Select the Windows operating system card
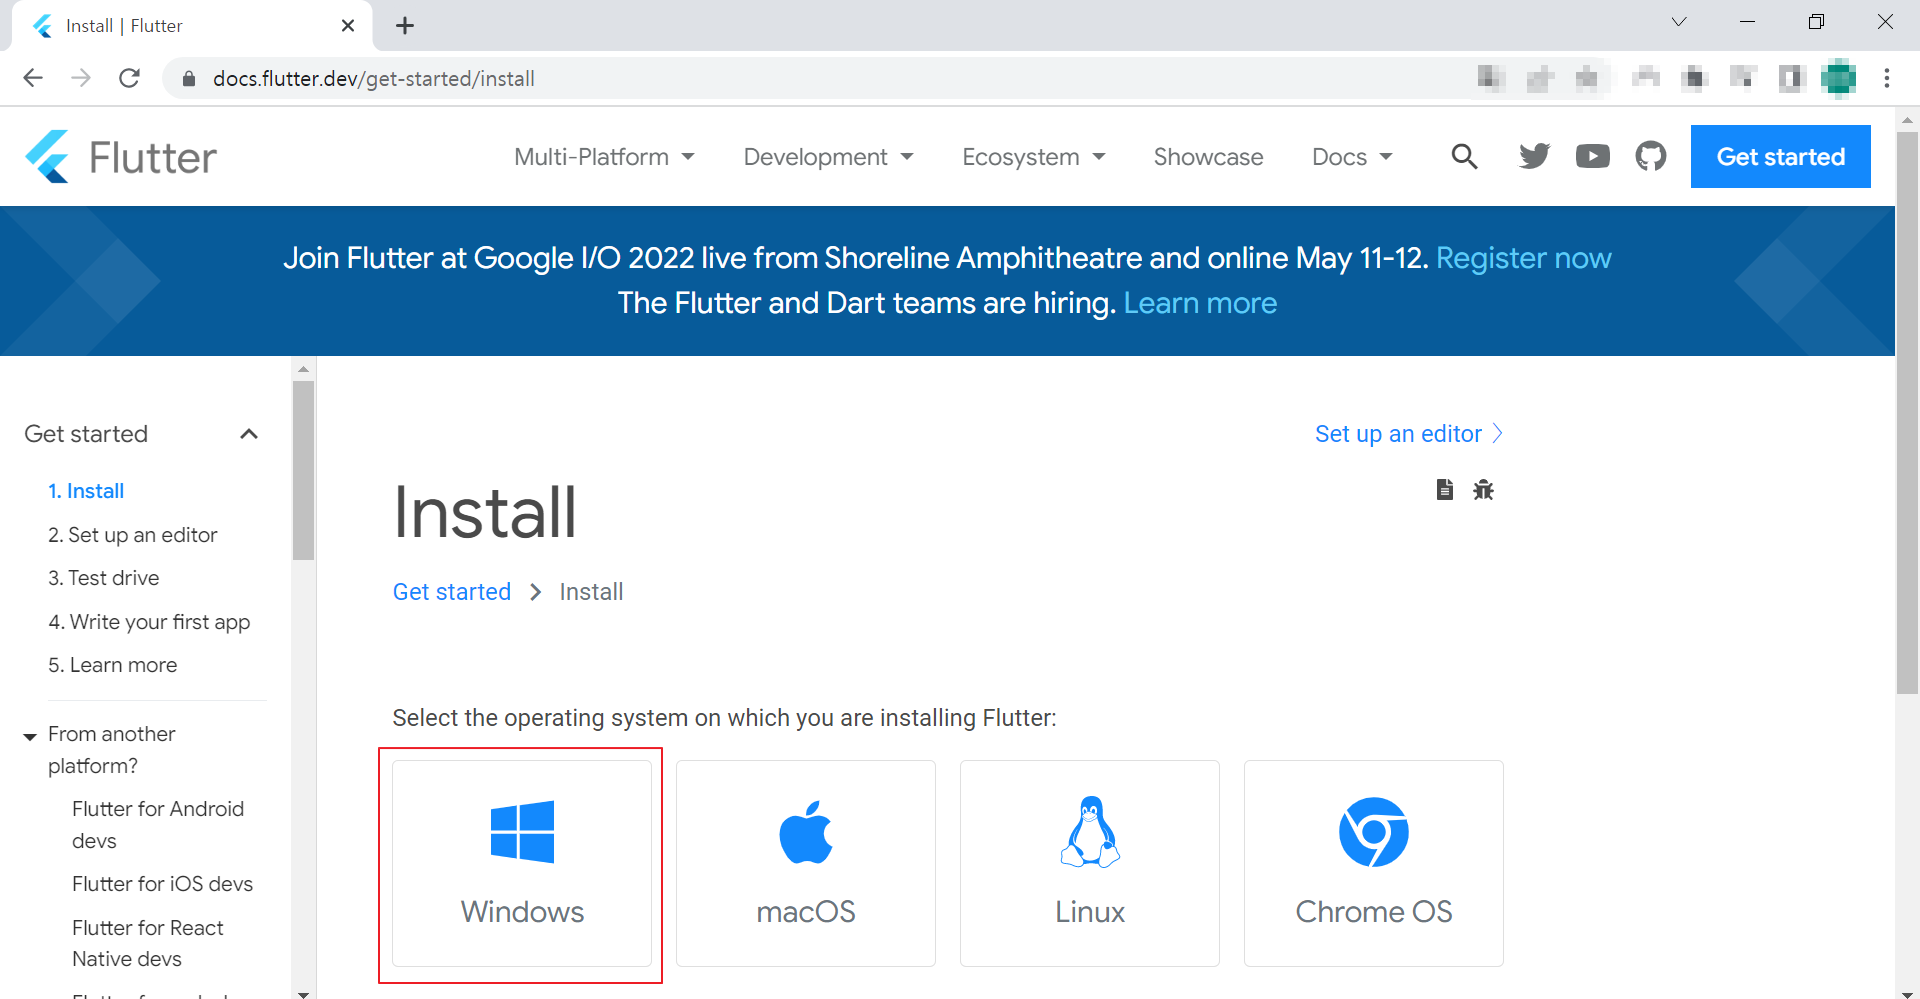Screen dimensions: 1920x999 coord(522,863)
